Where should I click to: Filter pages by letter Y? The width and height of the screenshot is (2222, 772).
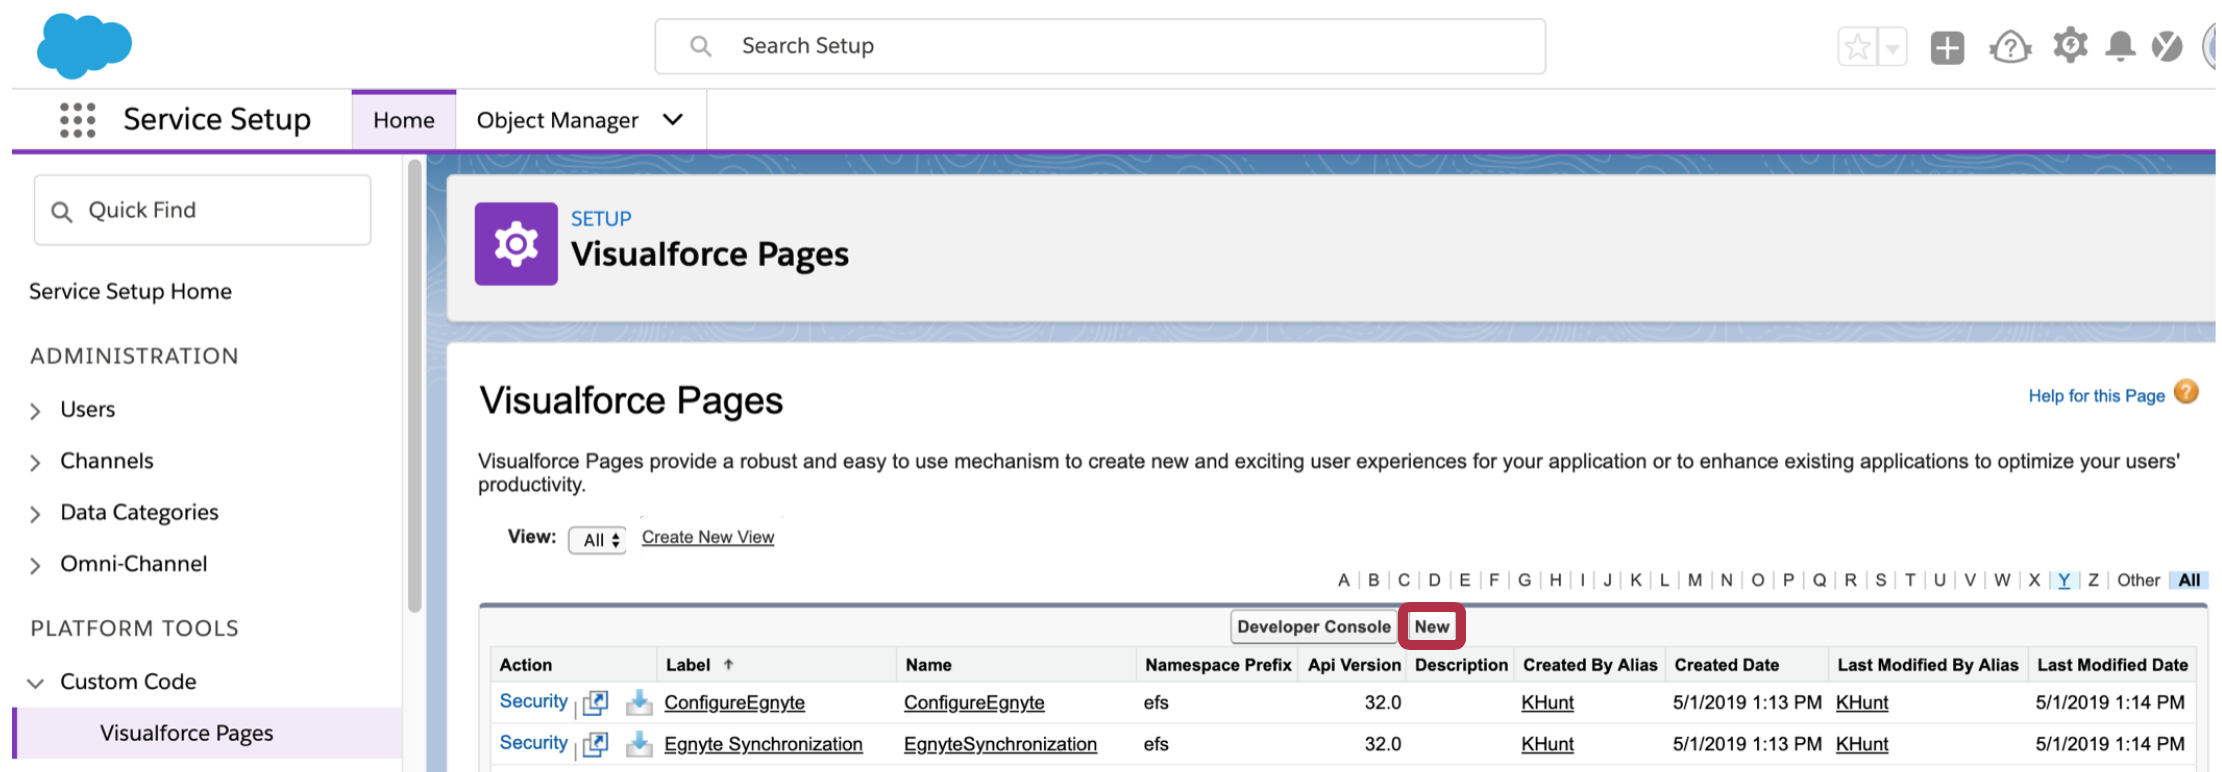[2064, 580]
